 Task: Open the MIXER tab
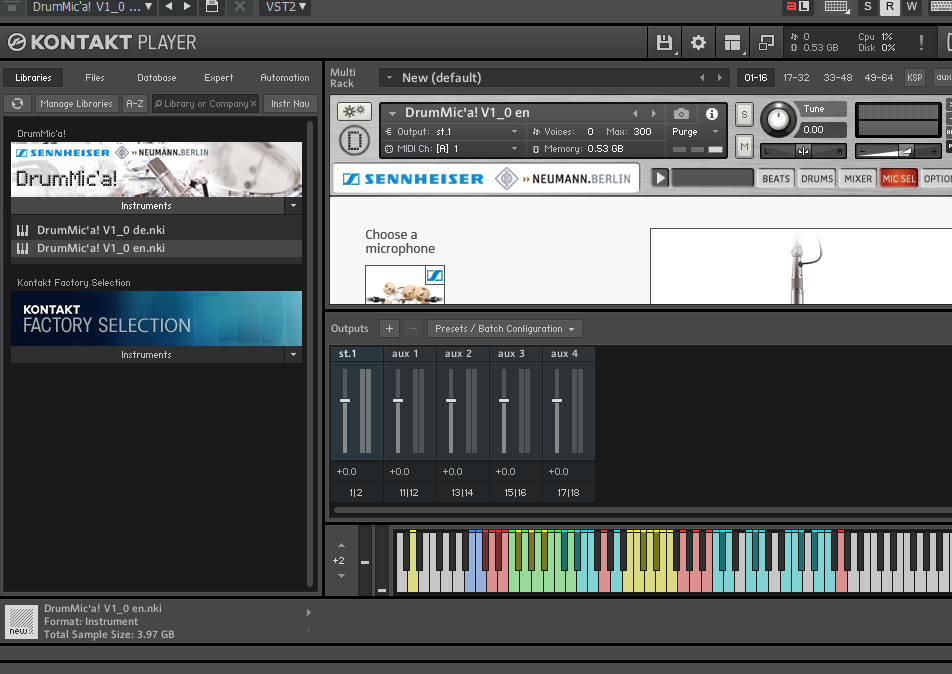pyautogui.click(x=857, y=179)
